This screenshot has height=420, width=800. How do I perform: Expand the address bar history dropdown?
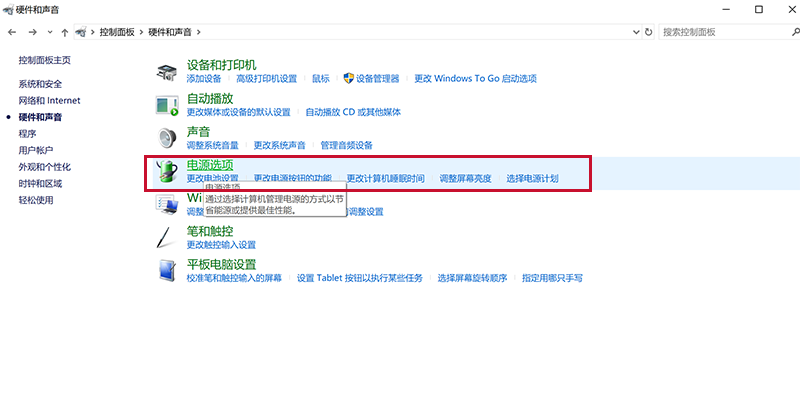pos(636,32)
